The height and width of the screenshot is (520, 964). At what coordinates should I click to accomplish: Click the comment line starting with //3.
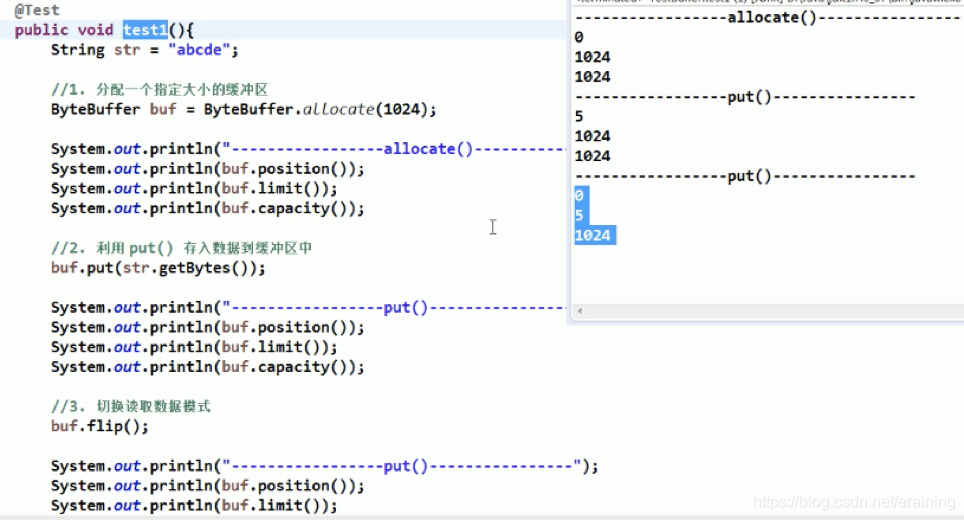pos(130,407)
